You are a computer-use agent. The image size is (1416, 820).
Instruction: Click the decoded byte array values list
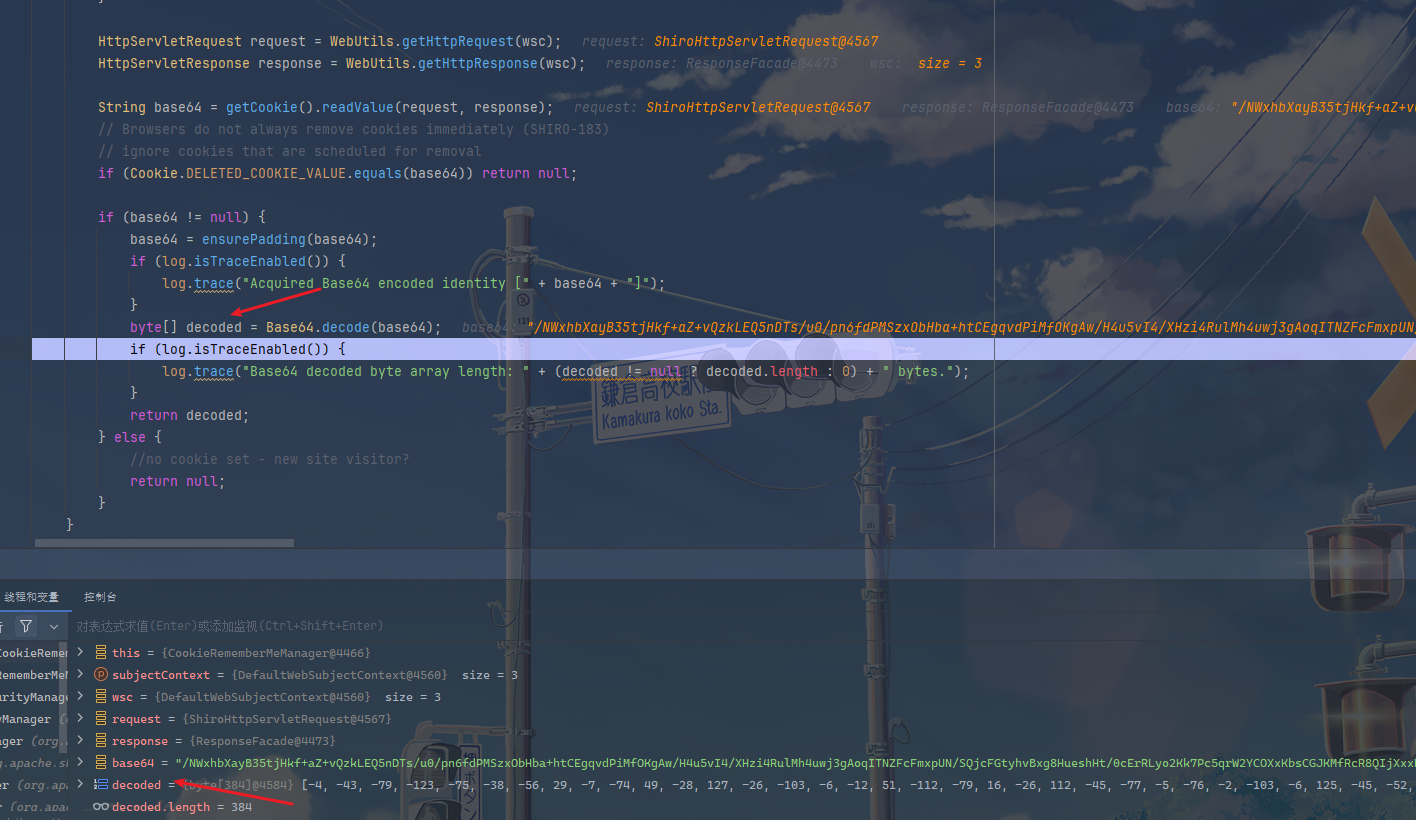[x=858, y=785]
